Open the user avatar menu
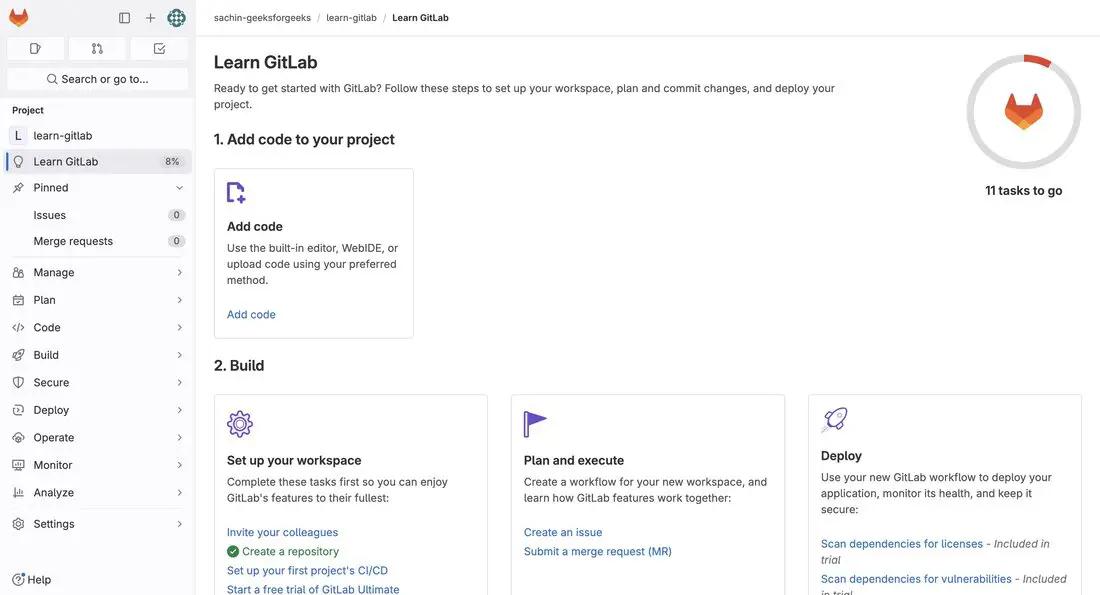Viewport: 1100px width, 595px height. point(176,18)
